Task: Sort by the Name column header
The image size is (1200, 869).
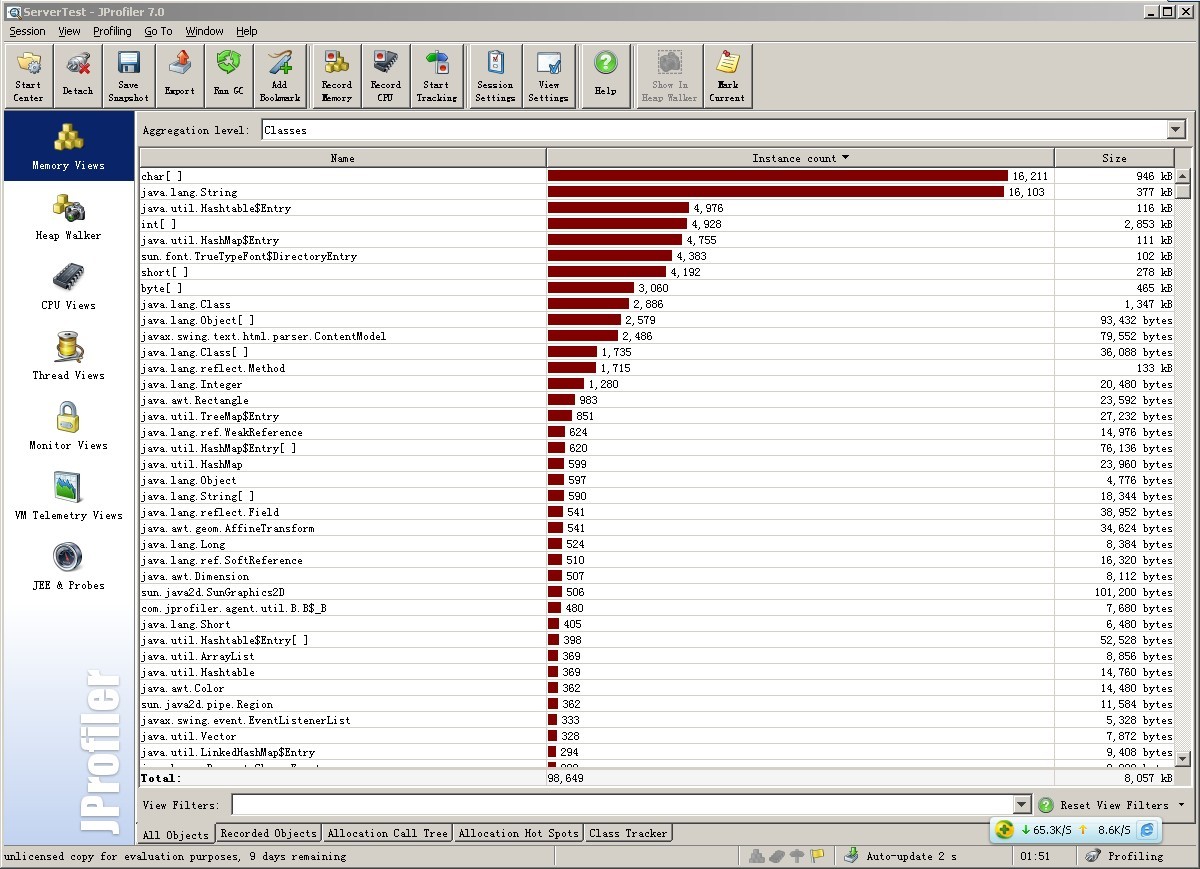Action: click(343, 158)
